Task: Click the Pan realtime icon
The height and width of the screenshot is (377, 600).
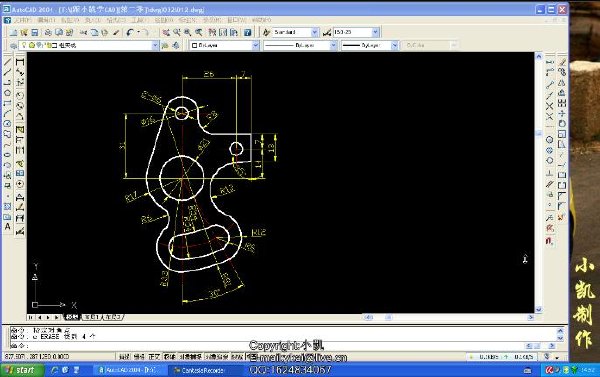Action: pyautogui.click(x=166, y=33)
